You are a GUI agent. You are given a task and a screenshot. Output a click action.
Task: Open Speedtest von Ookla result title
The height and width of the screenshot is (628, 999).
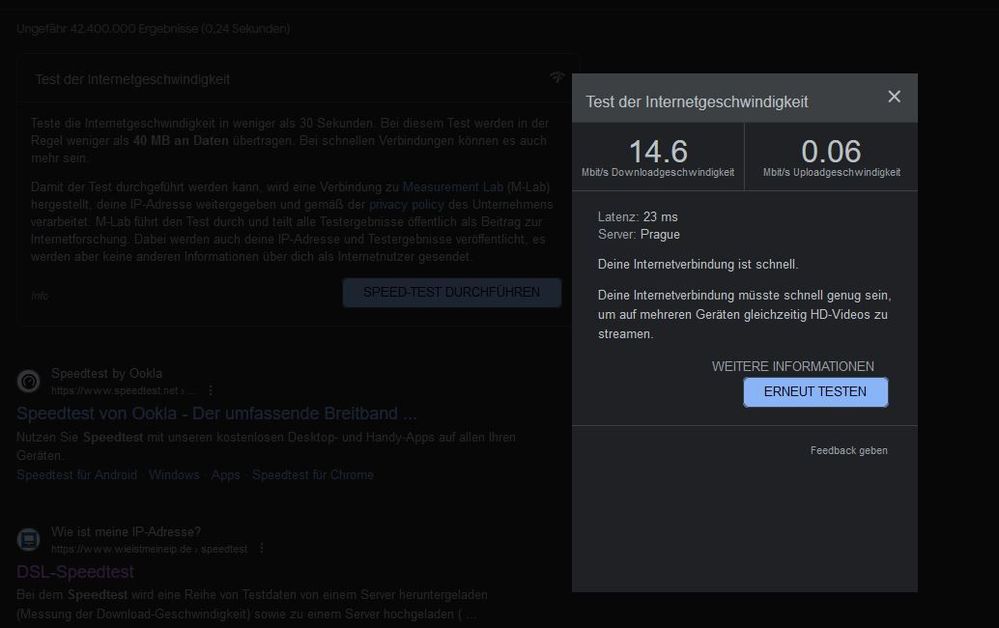(x=217, y=413)
